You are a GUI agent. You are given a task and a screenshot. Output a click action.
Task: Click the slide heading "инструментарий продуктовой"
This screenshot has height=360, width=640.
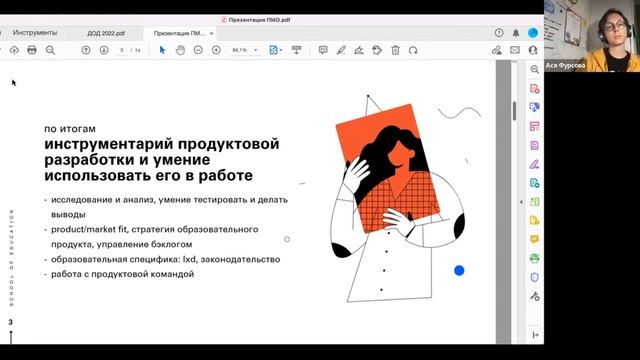[x=162, y=144]
